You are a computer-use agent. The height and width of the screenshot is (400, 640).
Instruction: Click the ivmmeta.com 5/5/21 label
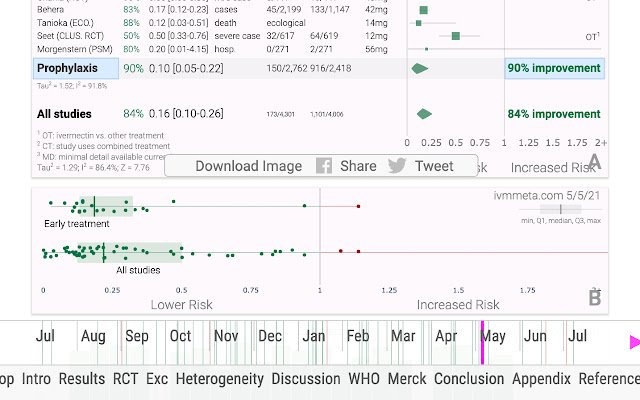coord(547,196)
